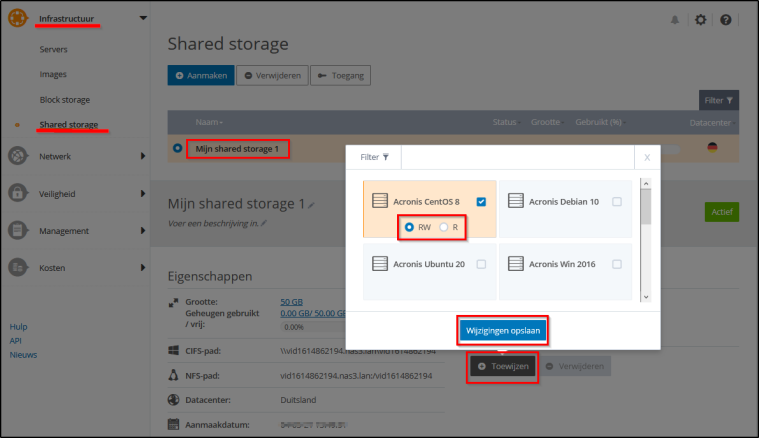Click the orange logo icon in the sidebar
This screenshot has width=759, height=438.
pos(17,18)
